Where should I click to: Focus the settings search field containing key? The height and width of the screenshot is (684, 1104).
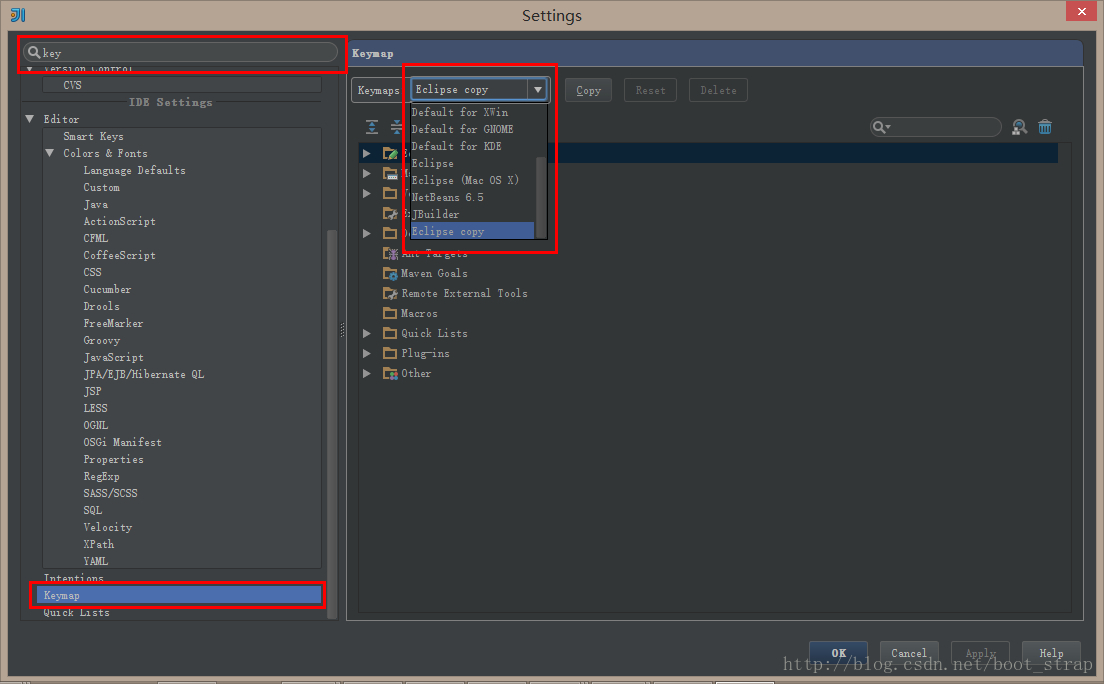pyautogui.click(x=181, y=52)
